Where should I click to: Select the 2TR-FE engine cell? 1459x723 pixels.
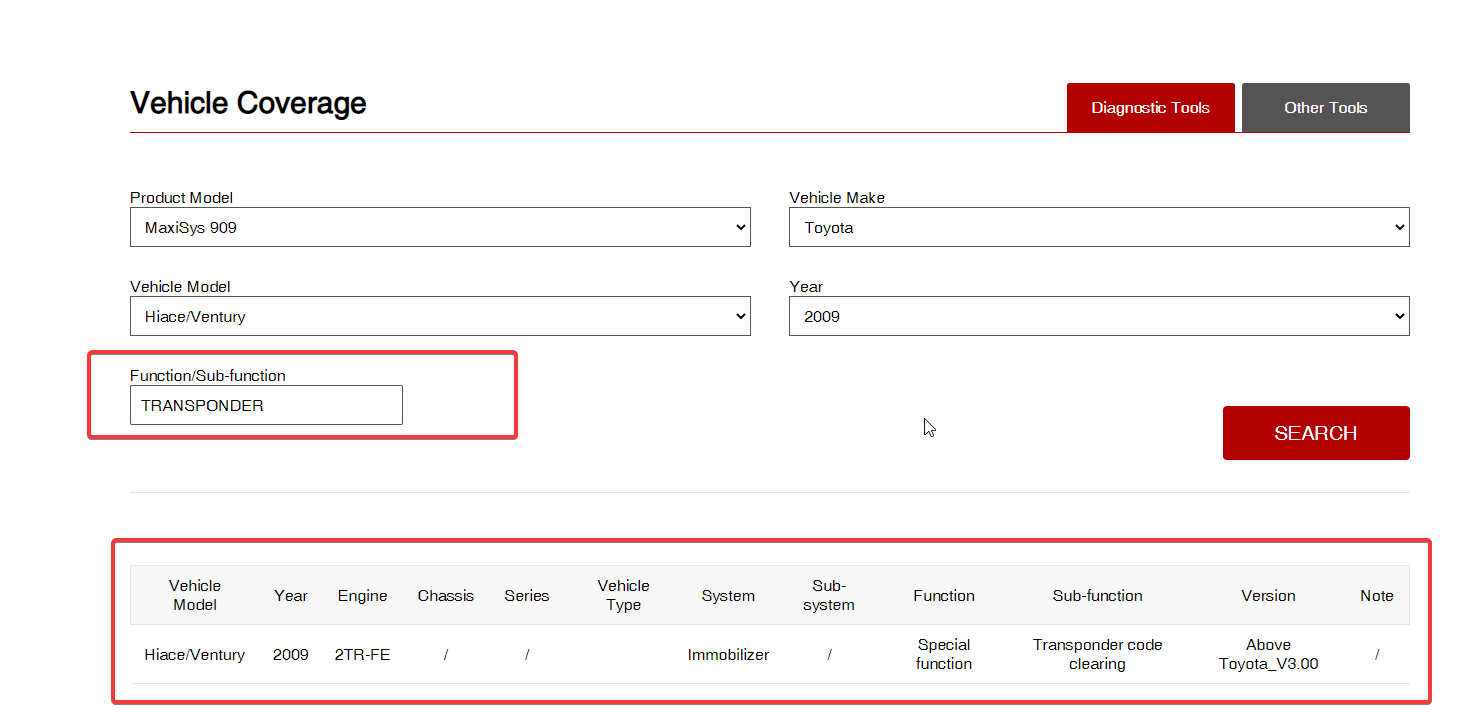tap(362, 655)
